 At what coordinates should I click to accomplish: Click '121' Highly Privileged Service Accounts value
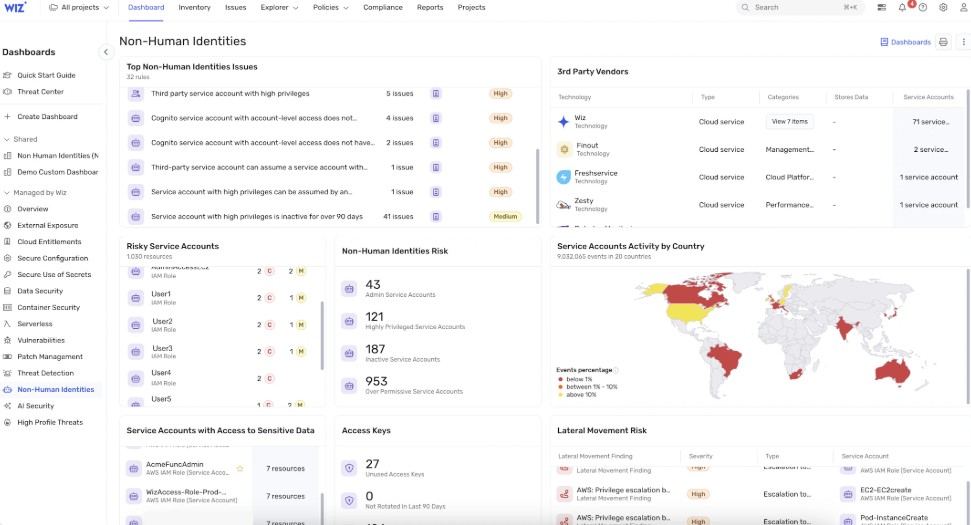point(374,317)
